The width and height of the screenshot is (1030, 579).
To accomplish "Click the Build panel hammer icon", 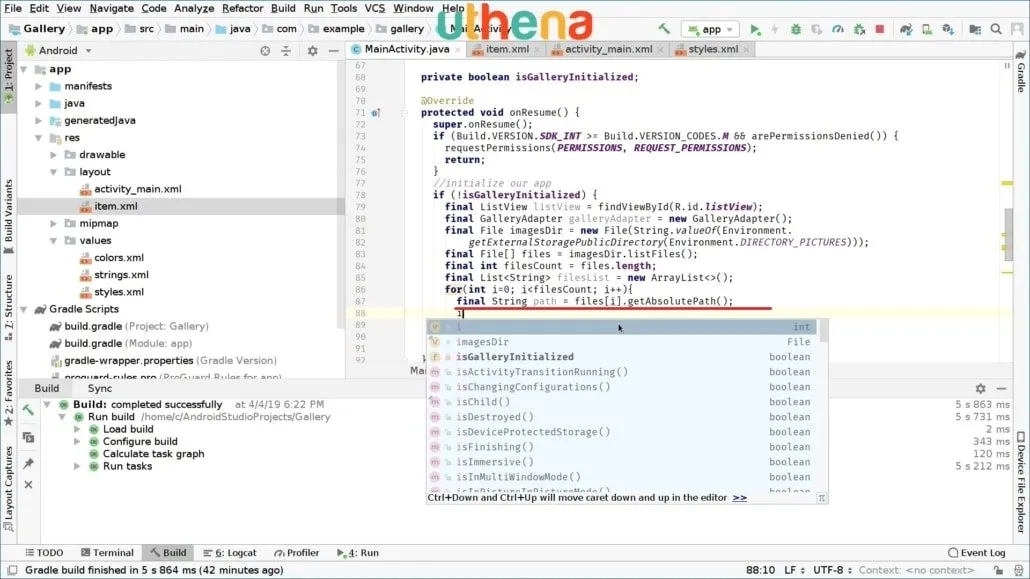I will 28,410.
